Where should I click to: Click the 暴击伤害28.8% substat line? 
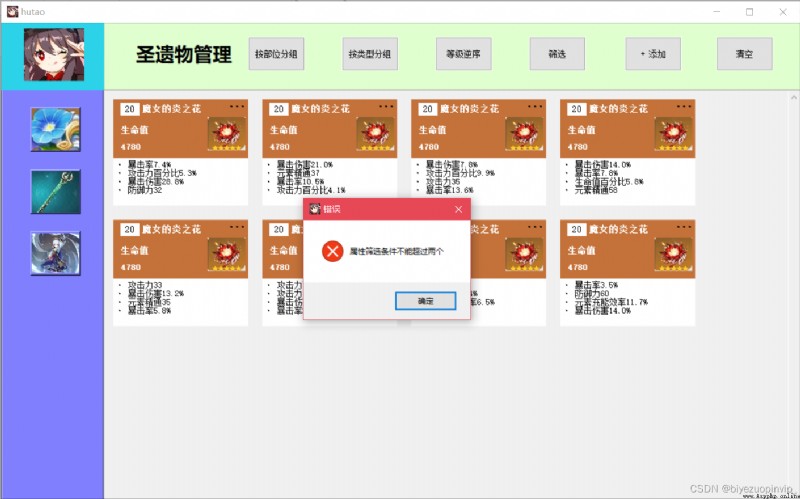pos(156,181)
